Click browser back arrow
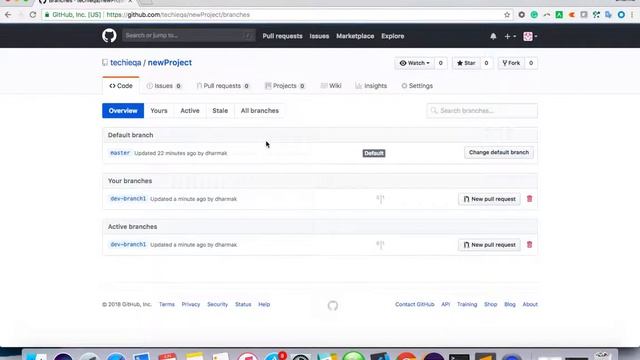640x360 pixels. 8,15
